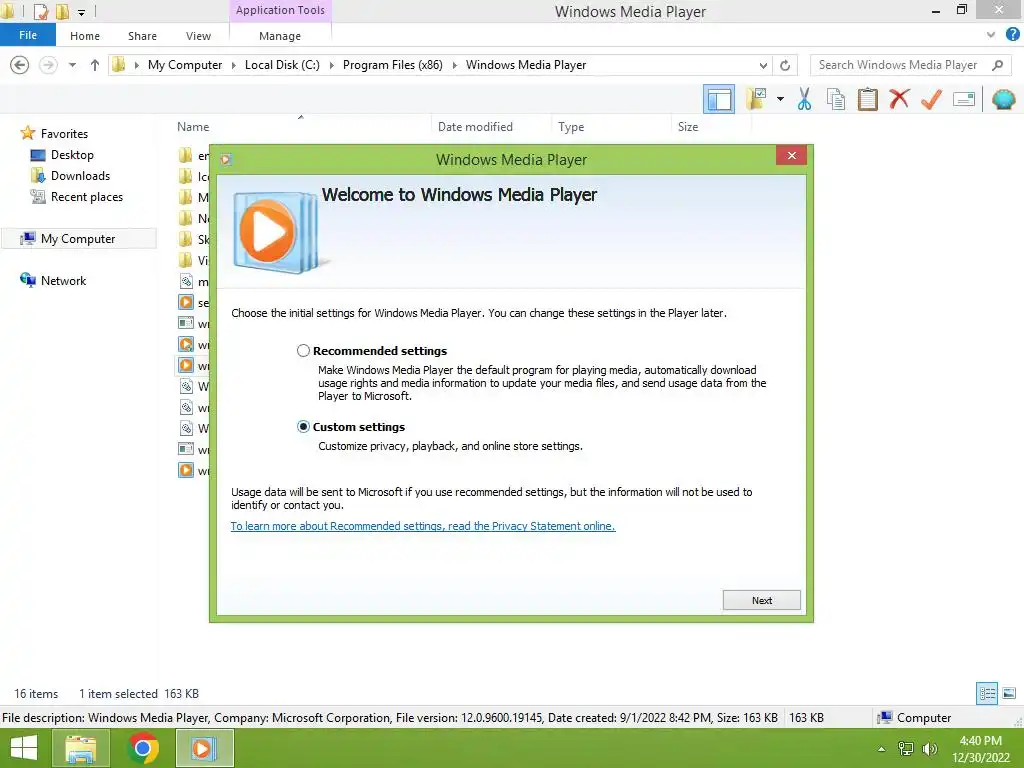Toggle the navigation pane layout button
This screenshot has height=768, width=1024.
(x=719, y=100)
